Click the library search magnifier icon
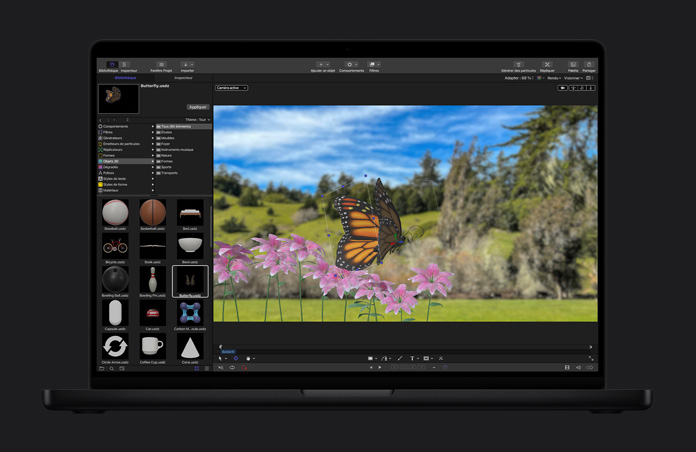Viewport: 696px width, 452px height. click(x=112, y=368)
